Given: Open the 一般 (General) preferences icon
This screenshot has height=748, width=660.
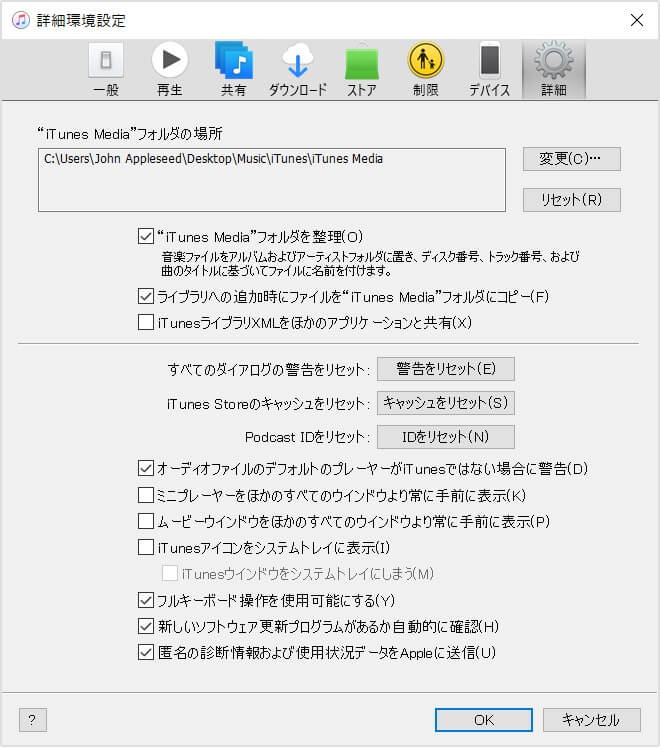Looking at the screenshot, I should (106, 70).
